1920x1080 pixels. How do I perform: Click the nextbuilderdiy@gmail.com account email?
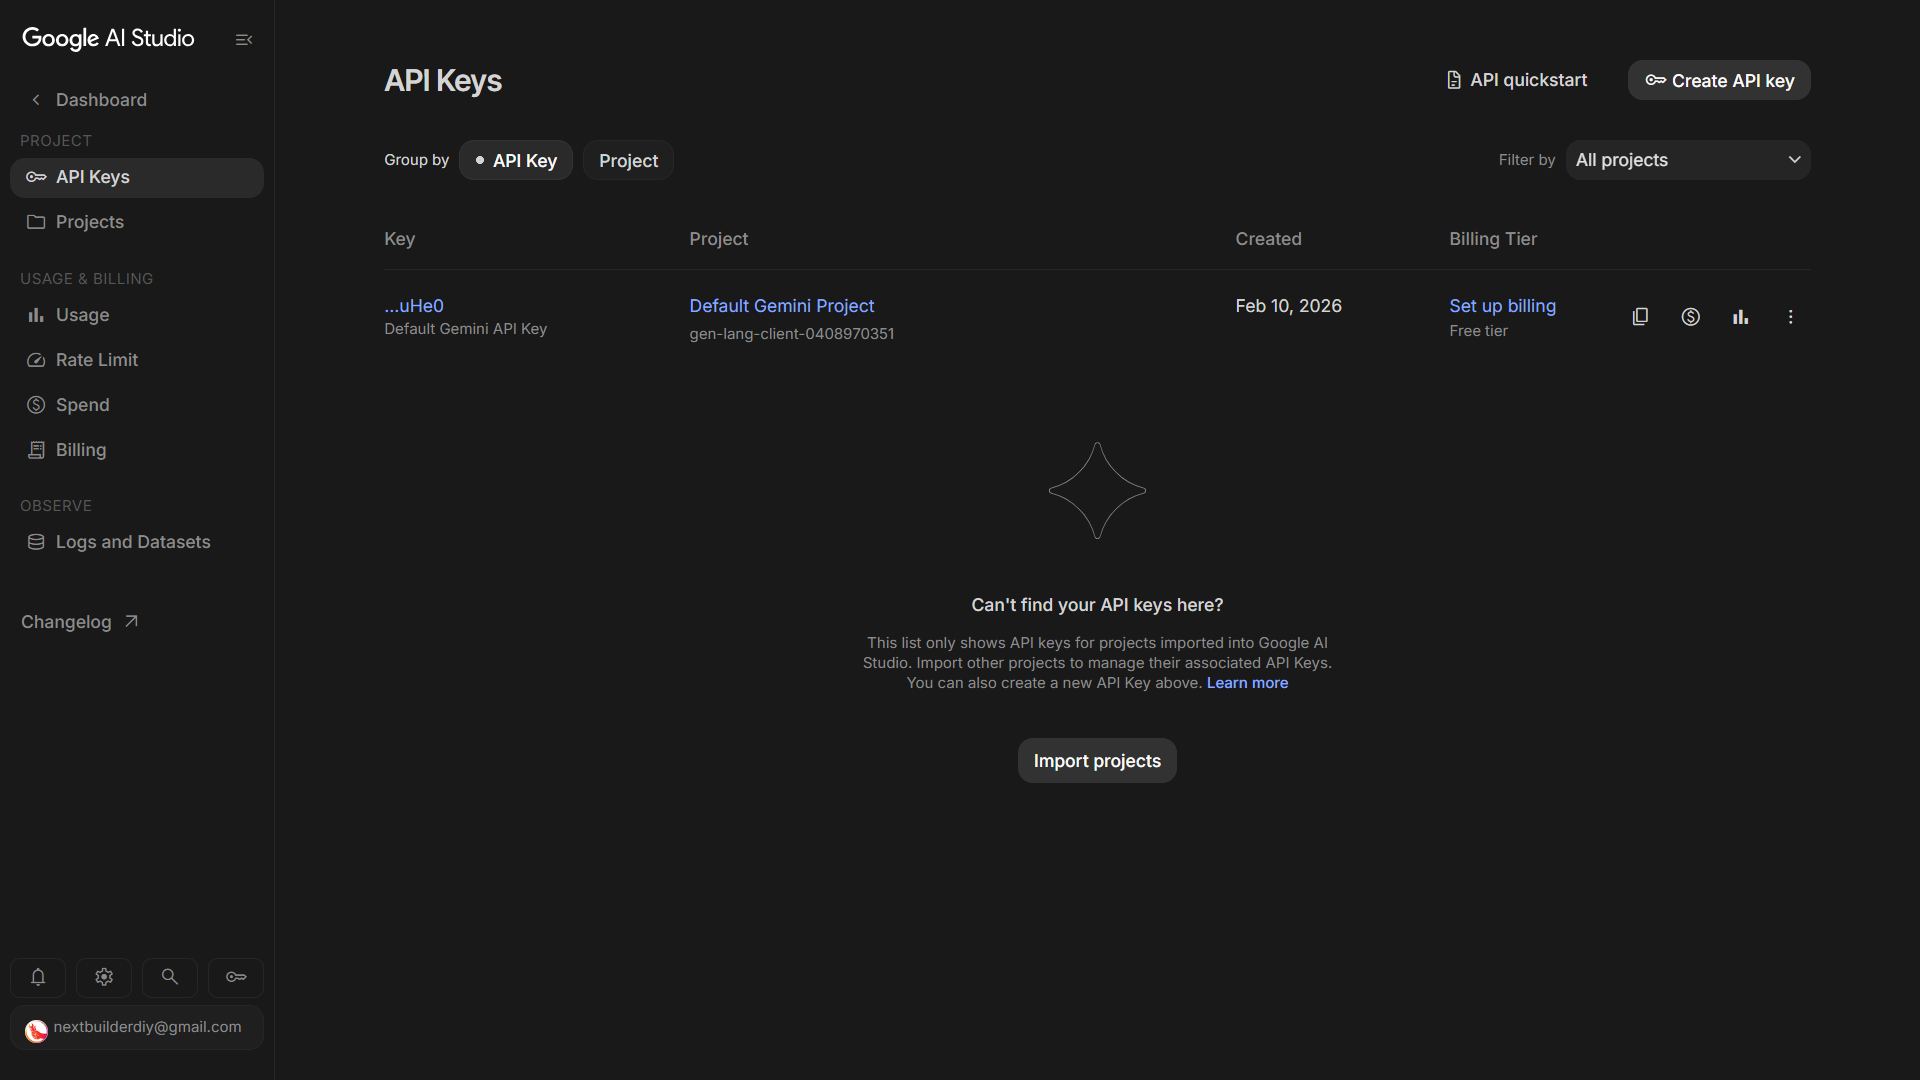pos(147,1027)
